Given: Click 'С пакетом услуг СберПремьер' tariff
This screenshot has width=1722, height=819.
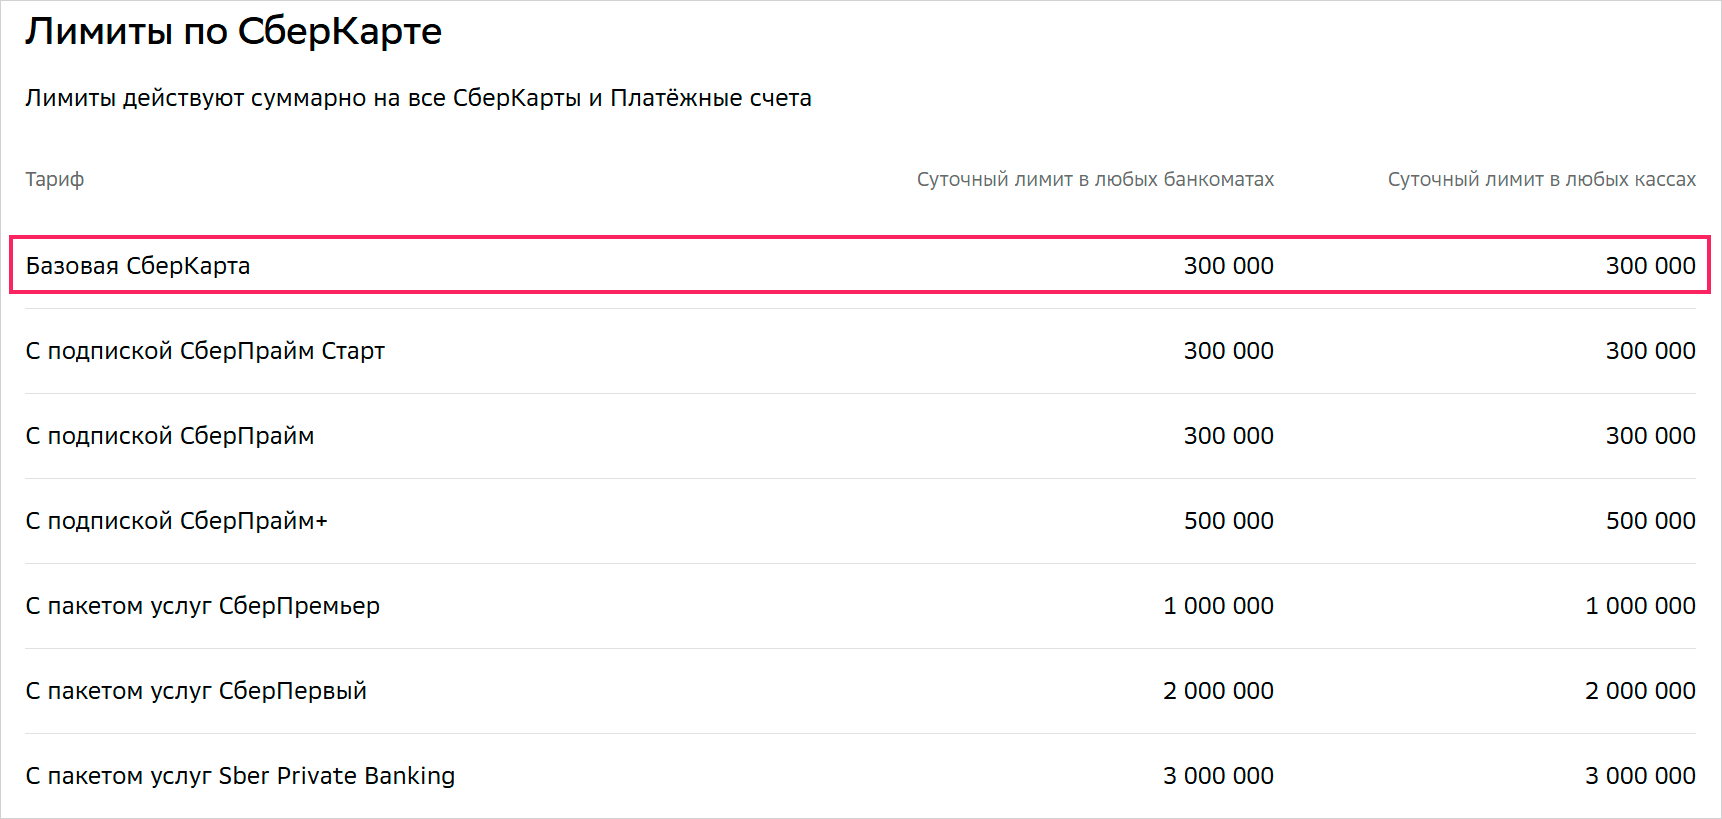Looking at the screenshot, I should pyautogui.click(x=203, y=606).
